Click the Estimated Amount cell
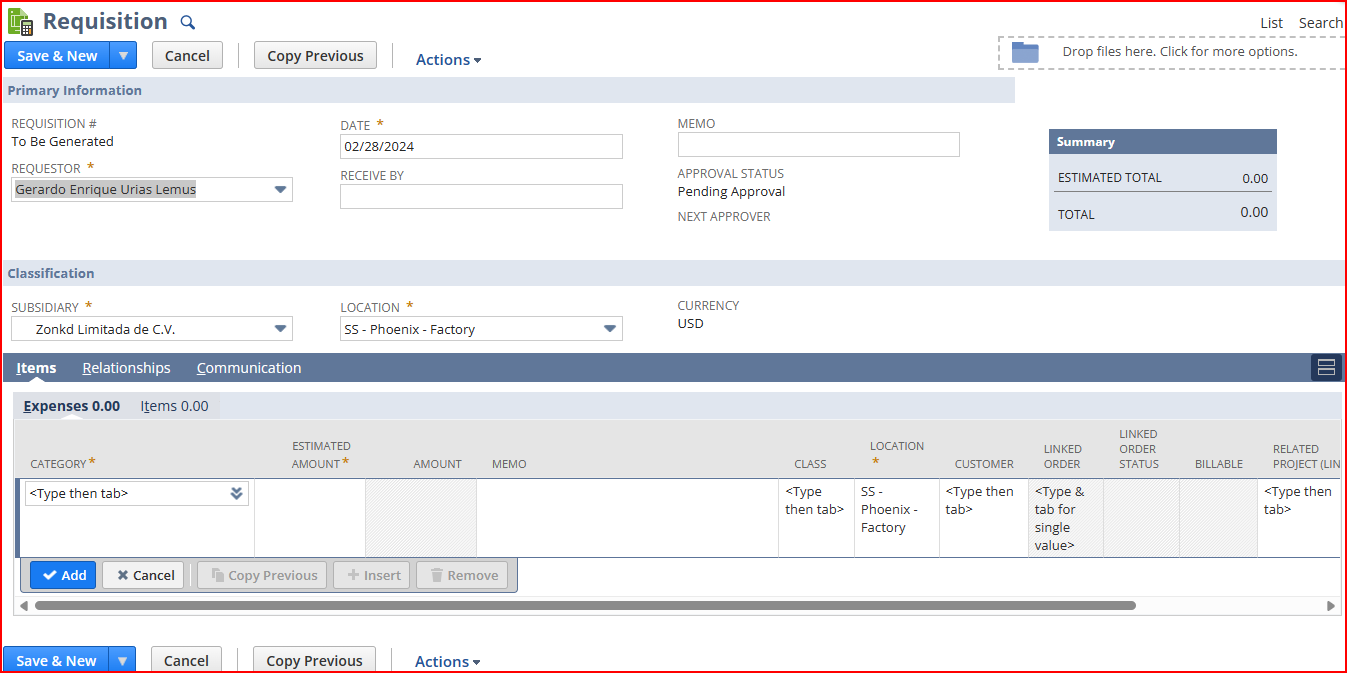This screenshot has width=1347, height=673. pyautogui.click(x=310, y=518)
